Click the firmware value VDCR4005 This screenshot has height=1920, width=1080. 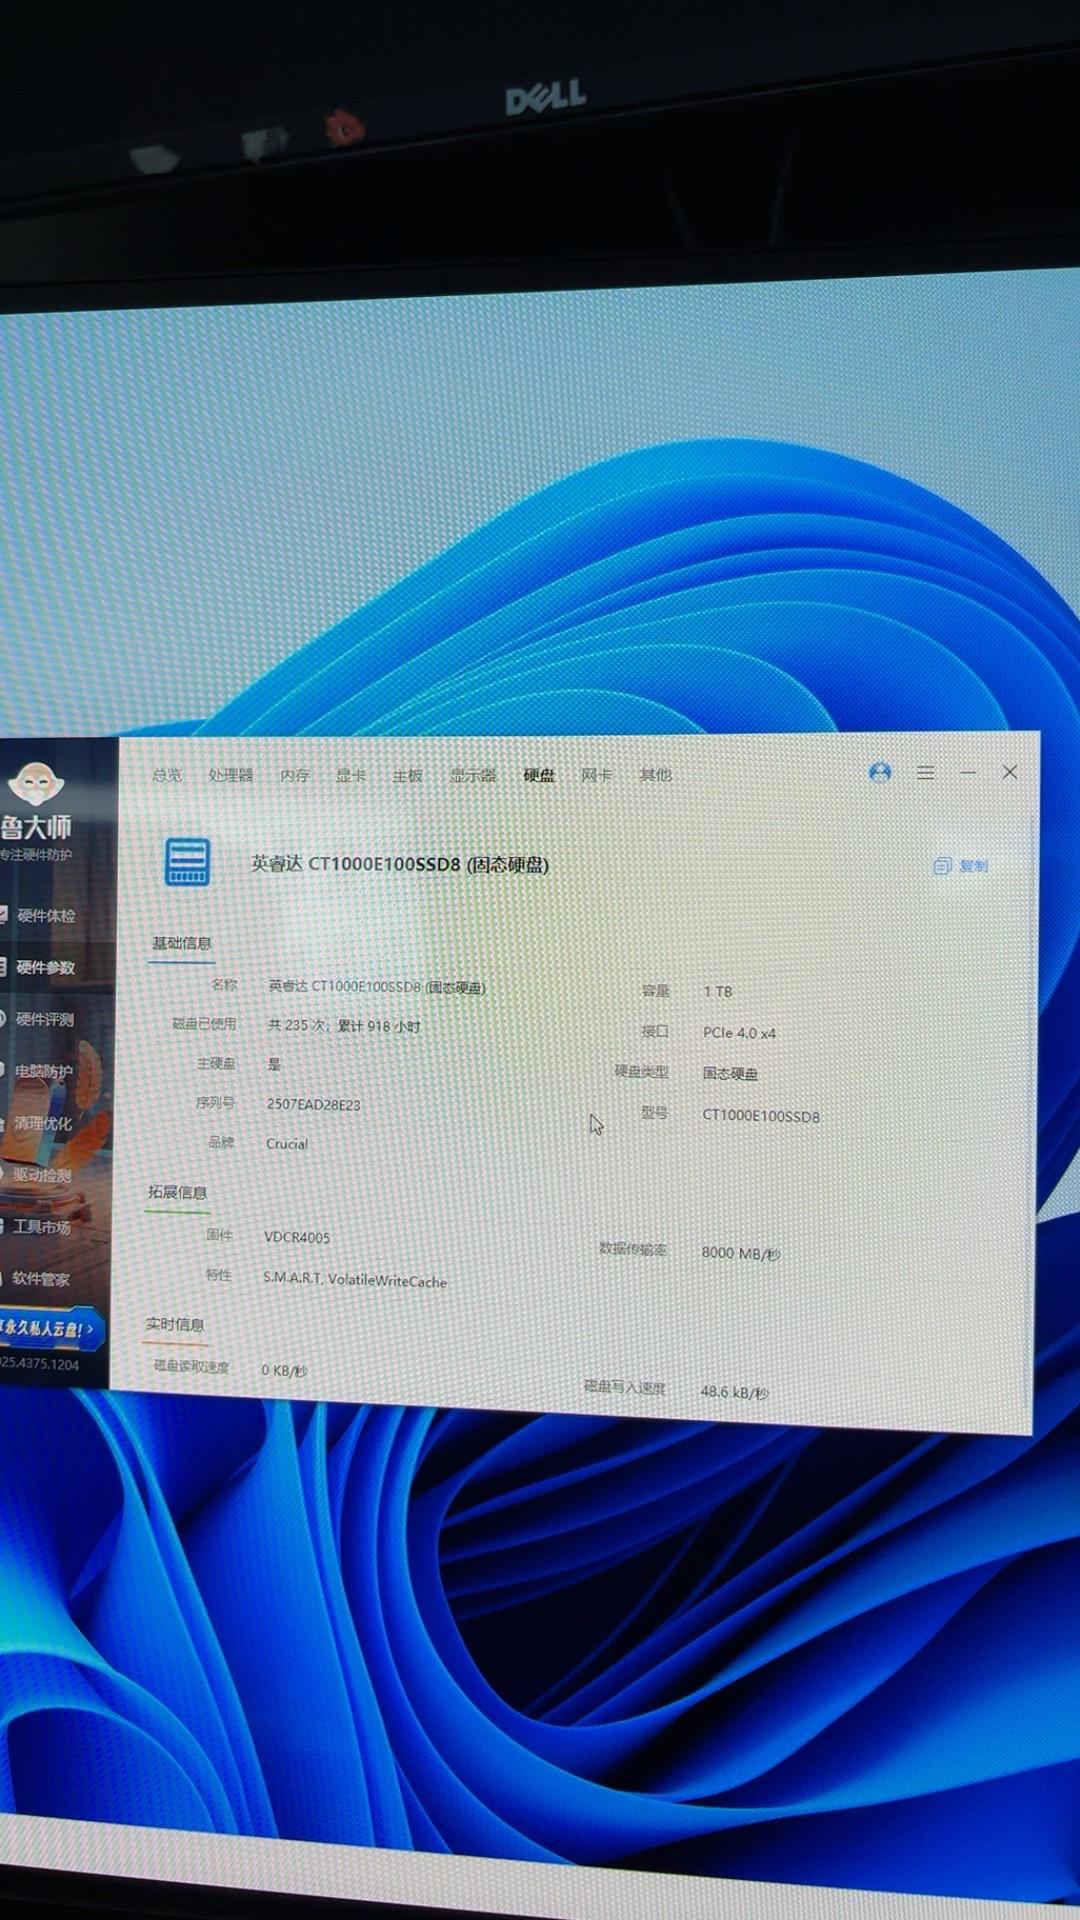point(296,1237)
